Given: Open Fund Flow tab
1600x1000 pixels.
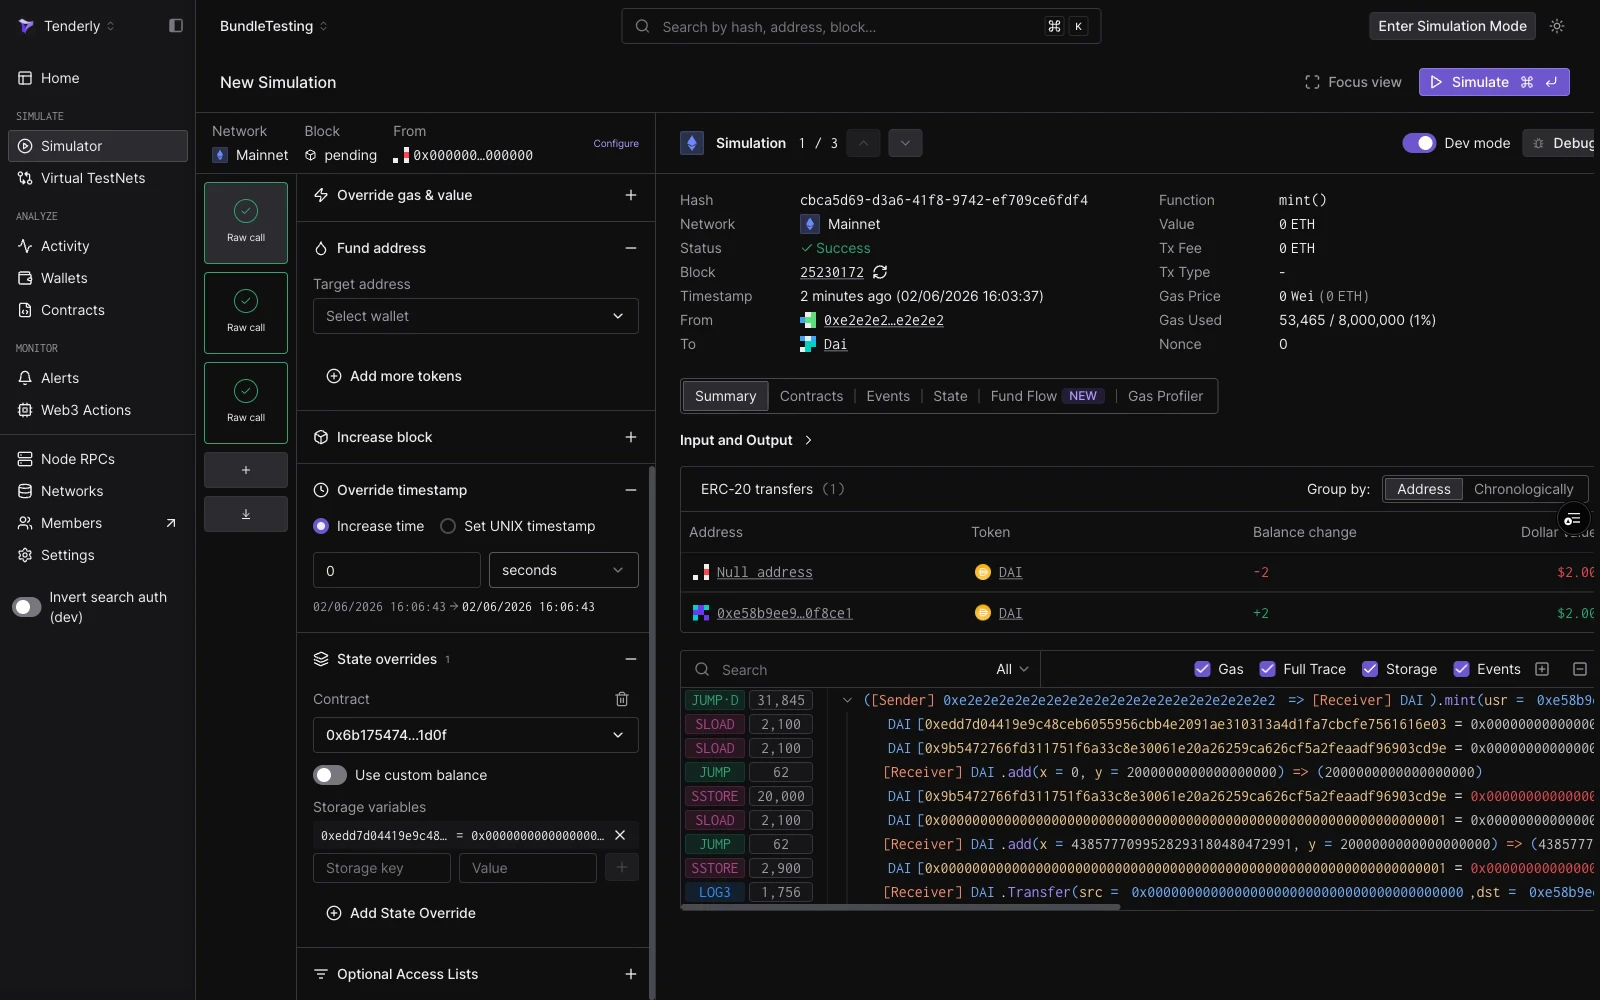Looking at the screenshot, I should 1046,396.
